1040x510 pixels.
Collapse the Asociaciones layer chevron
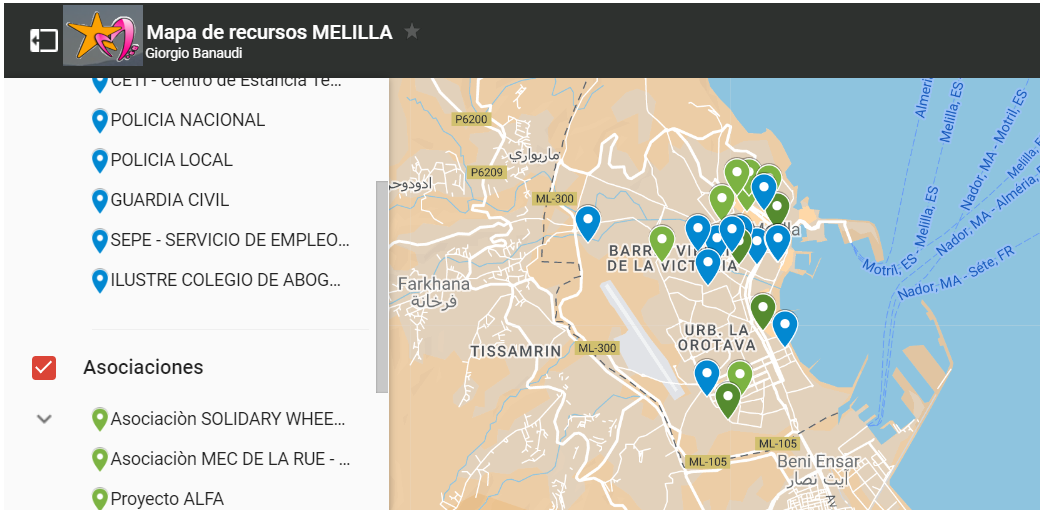(44, 418)
